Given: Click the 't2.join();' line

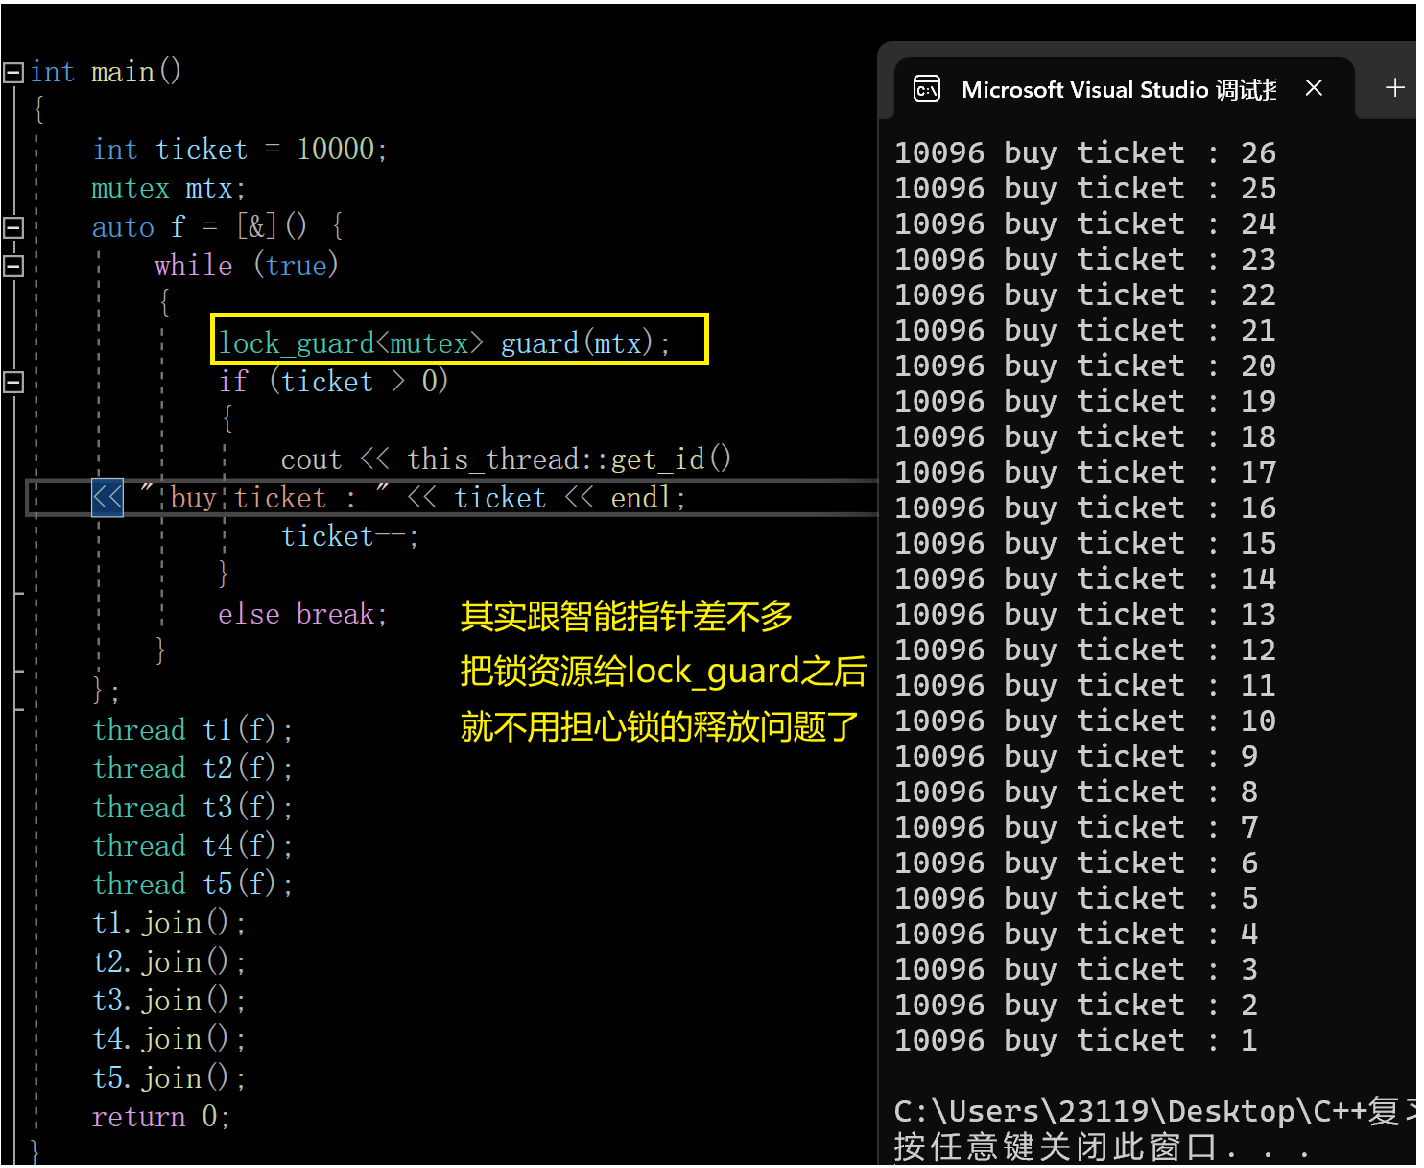Looking at the screenshot, I should pyautogui.click(x=169, y=962).
